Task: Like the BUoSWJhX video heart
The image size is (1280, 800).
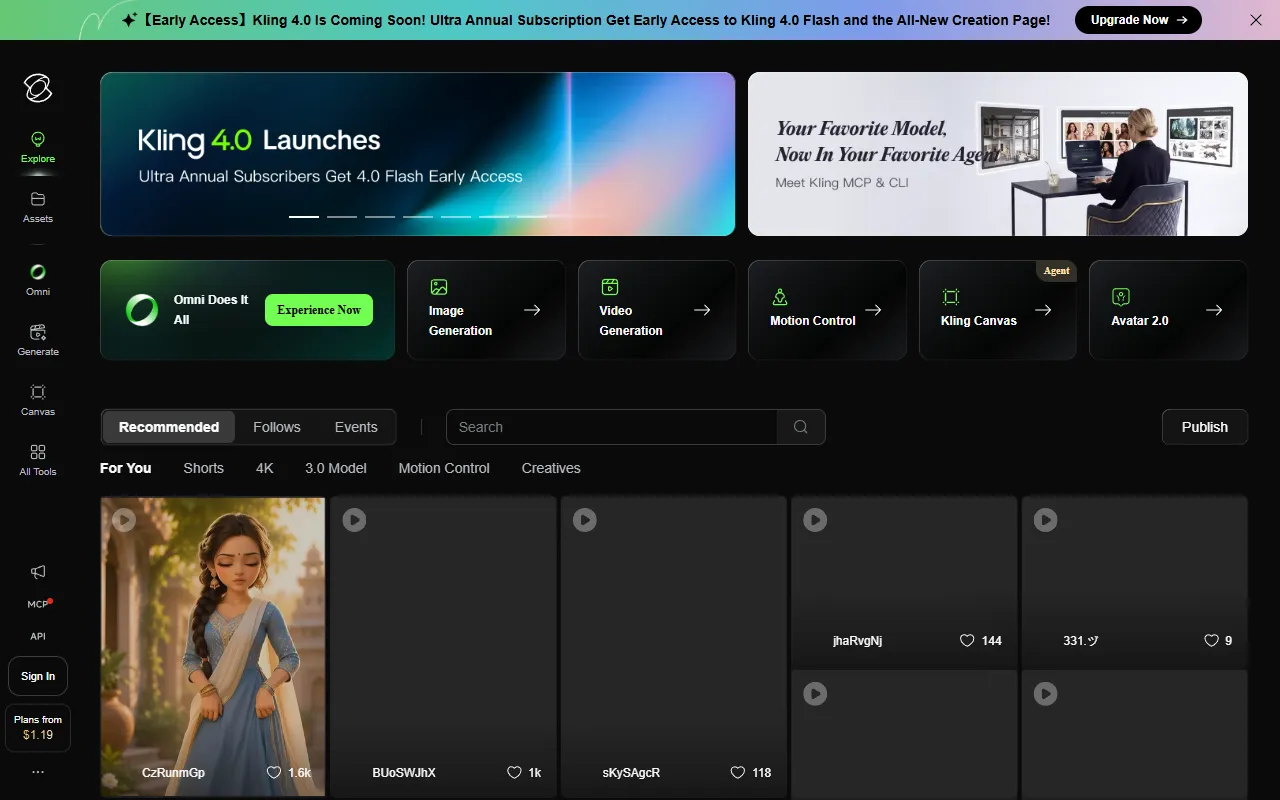Action: (x=514, y=773)
